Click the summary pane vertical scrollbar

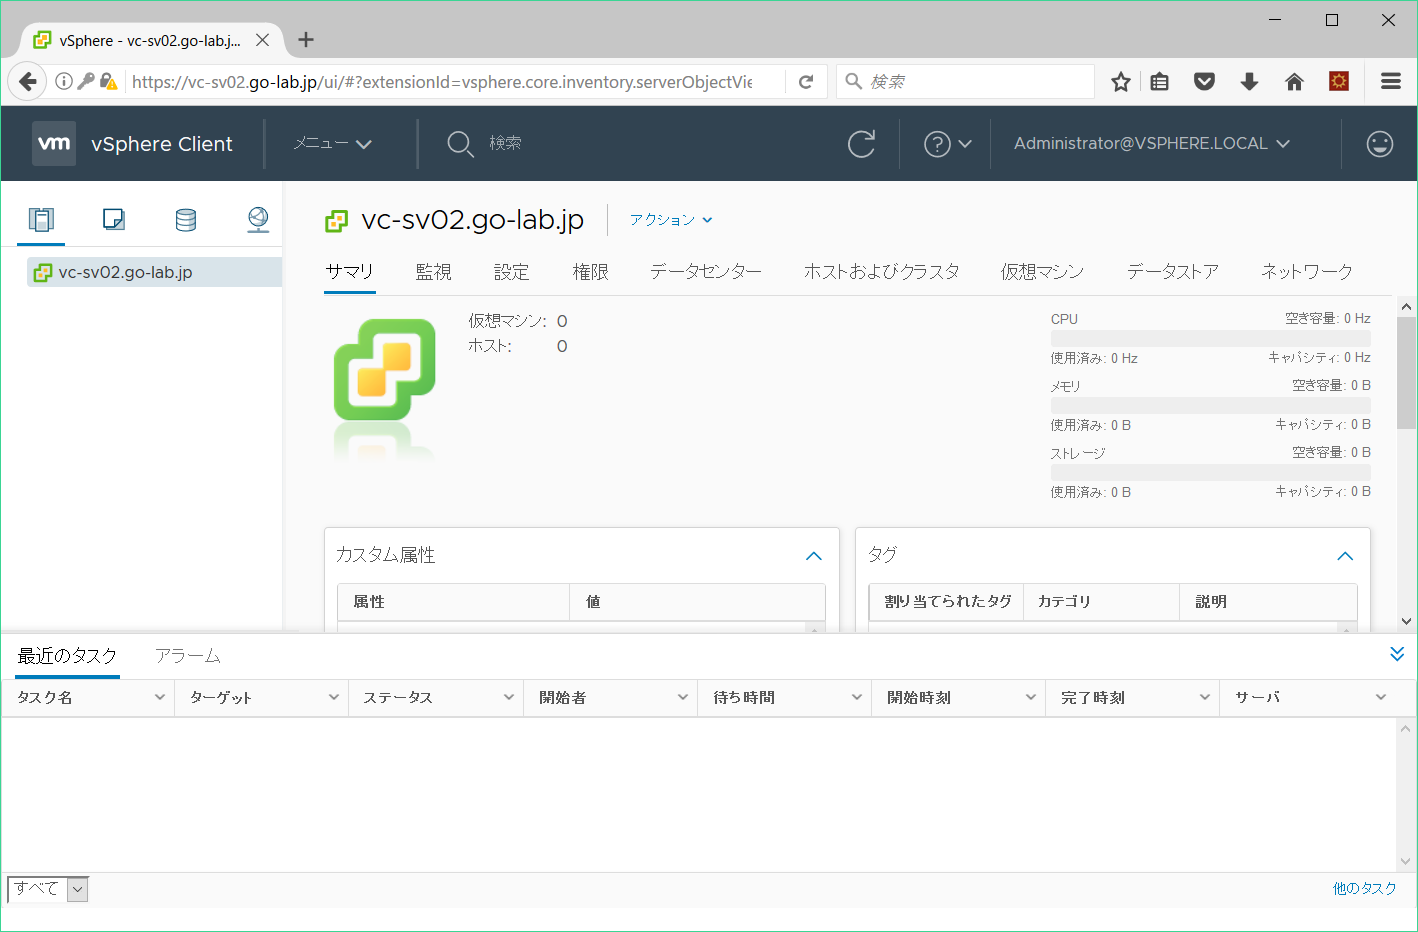pos(1406,374)
